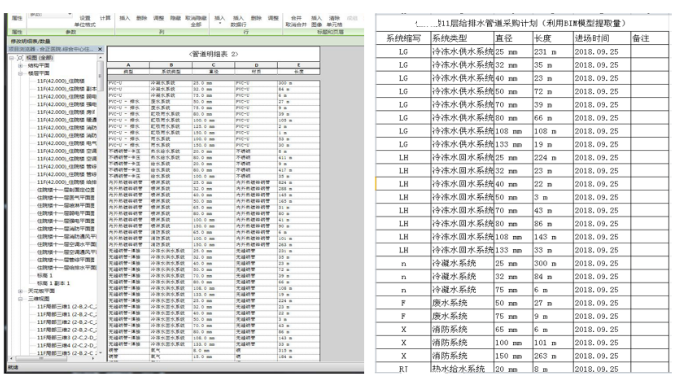Screen dimensions: 680x383
Task: Click the 就绪 status bar text
Action: [x=13, y=368]
